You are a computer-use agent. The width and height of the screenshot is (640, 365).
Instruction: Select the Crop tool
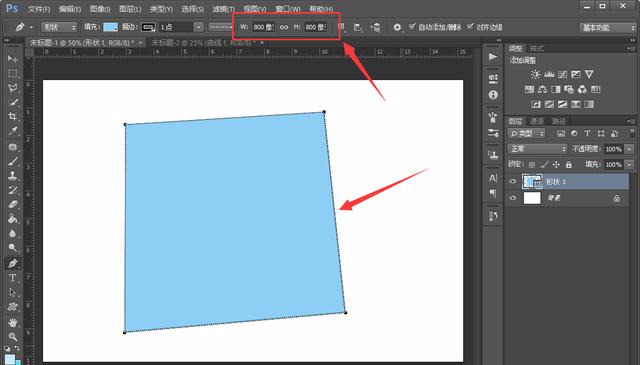pos(13,116)
